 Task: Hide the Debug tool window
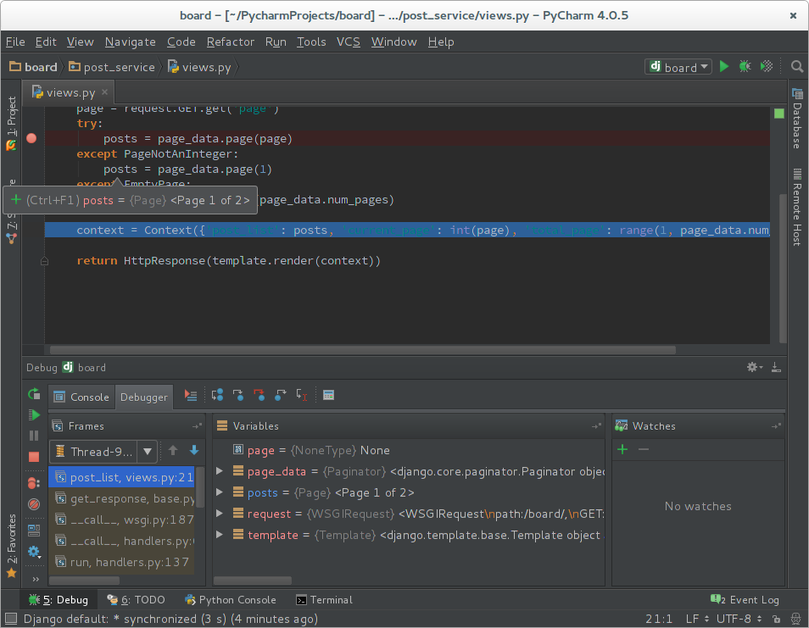(x=776, y=367)
